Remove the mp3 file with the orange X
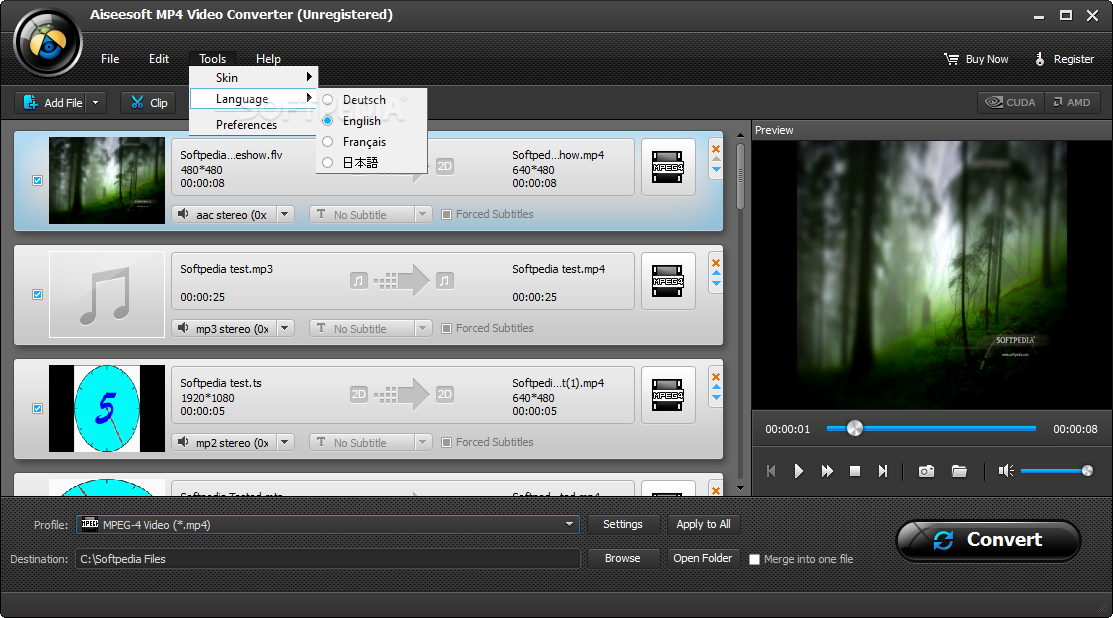1113x618 pixels. point(716,263)
